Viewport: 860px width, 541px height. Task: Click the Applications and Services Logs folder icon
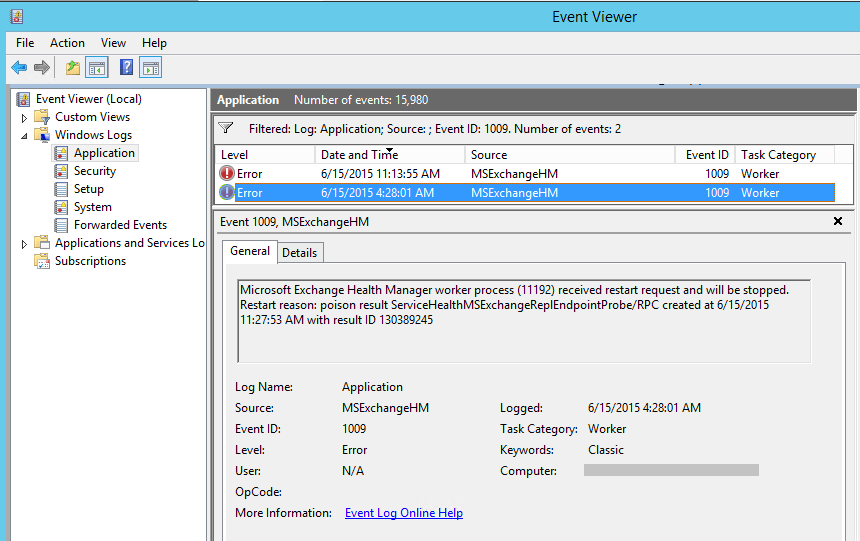[x=42, y=243]
